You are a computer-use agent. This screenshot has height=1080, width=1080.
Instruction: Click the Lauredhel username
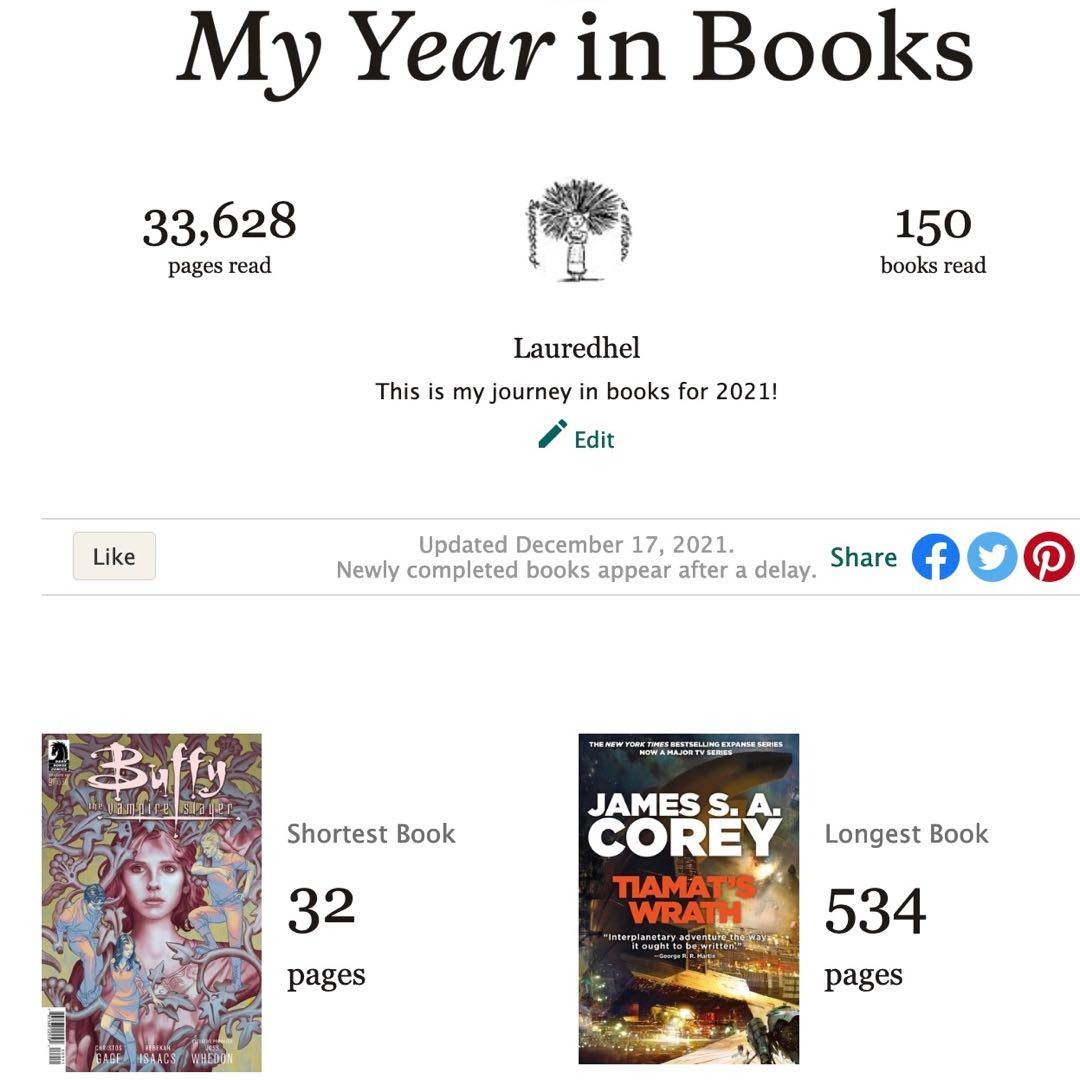pos(577,348)
